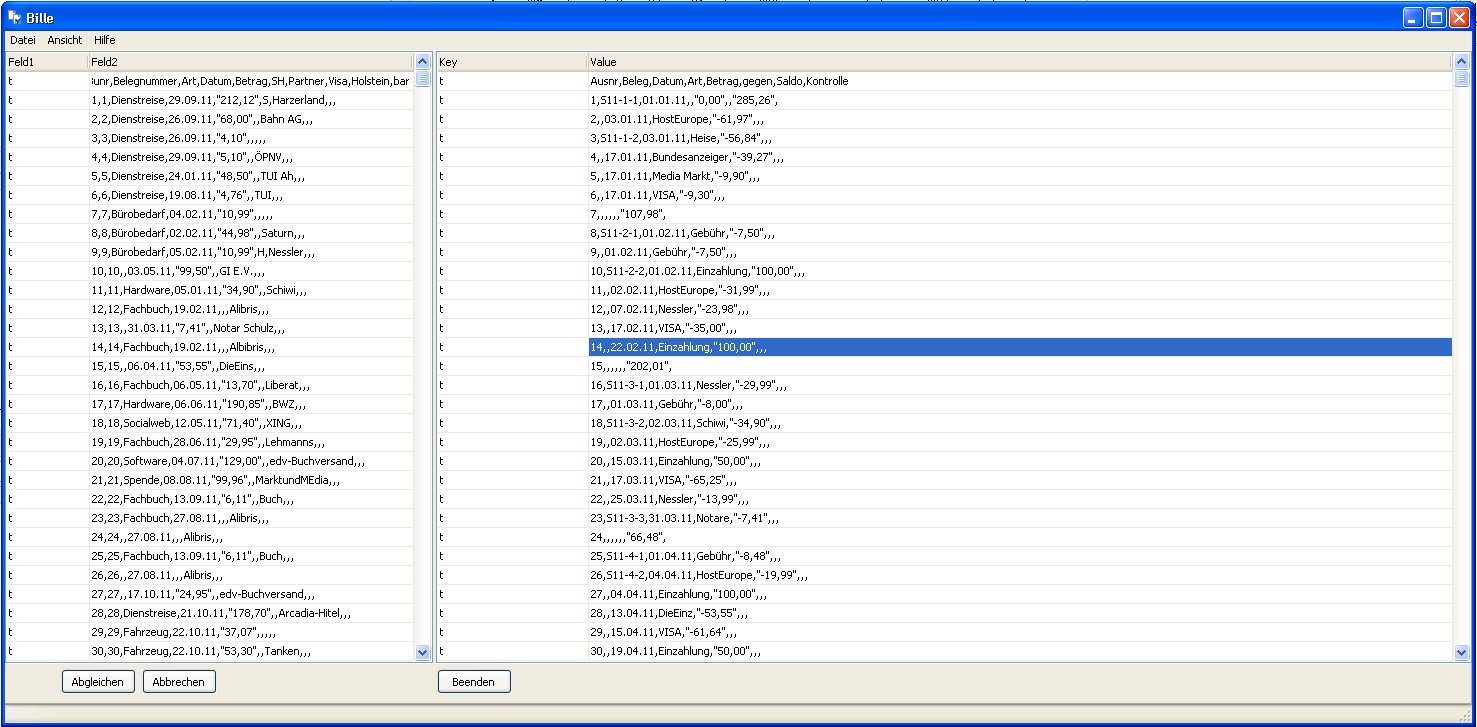Open the Ansicht menu
Image resolution: width=1477 pixels, height=727 pixels.
coord(65,40)
